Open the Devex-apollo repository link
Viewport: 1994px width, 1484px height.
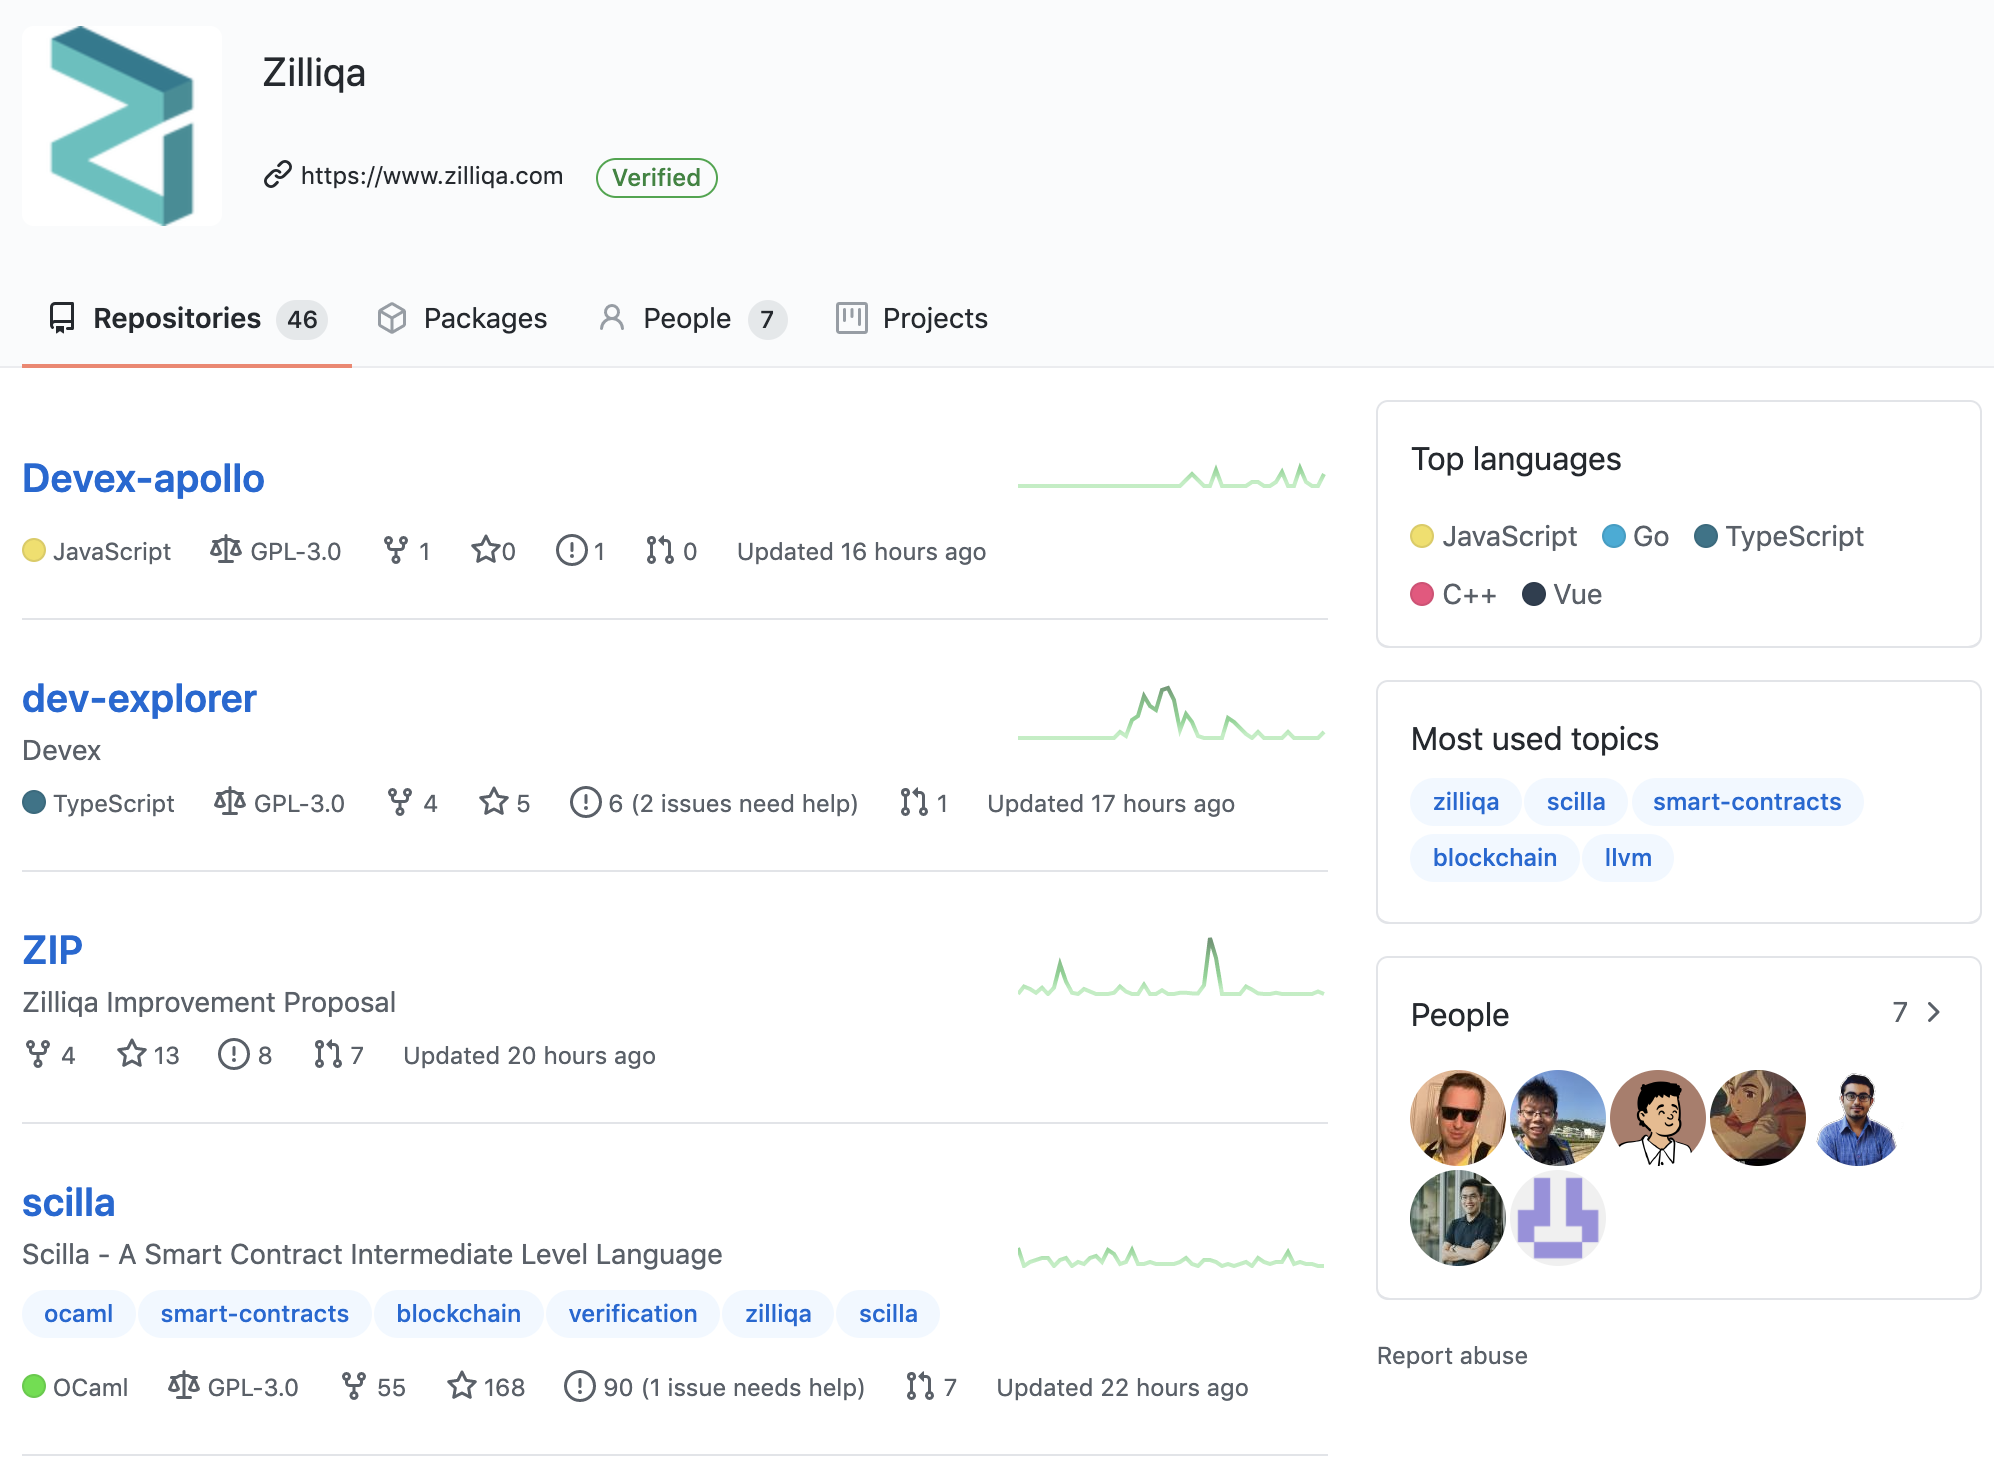143,478
